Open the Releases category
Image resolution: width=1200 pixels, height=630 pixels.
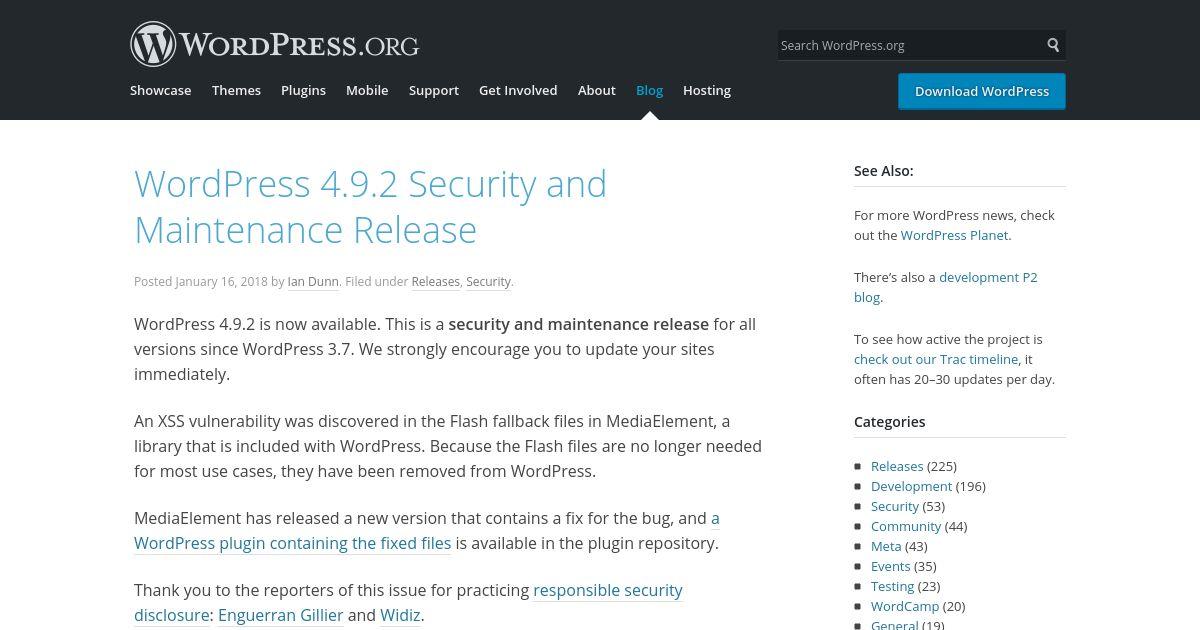click(897, 466)
